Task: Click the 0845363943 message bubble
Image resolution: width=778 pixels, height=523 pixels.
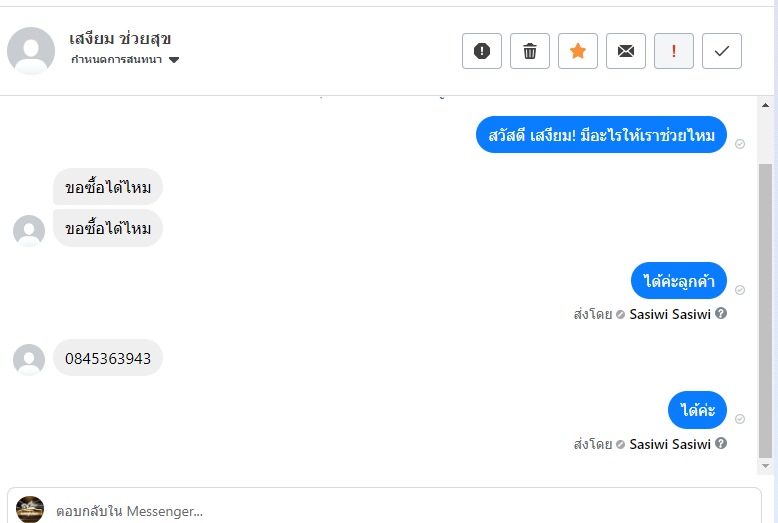Action: pos(108,358)
